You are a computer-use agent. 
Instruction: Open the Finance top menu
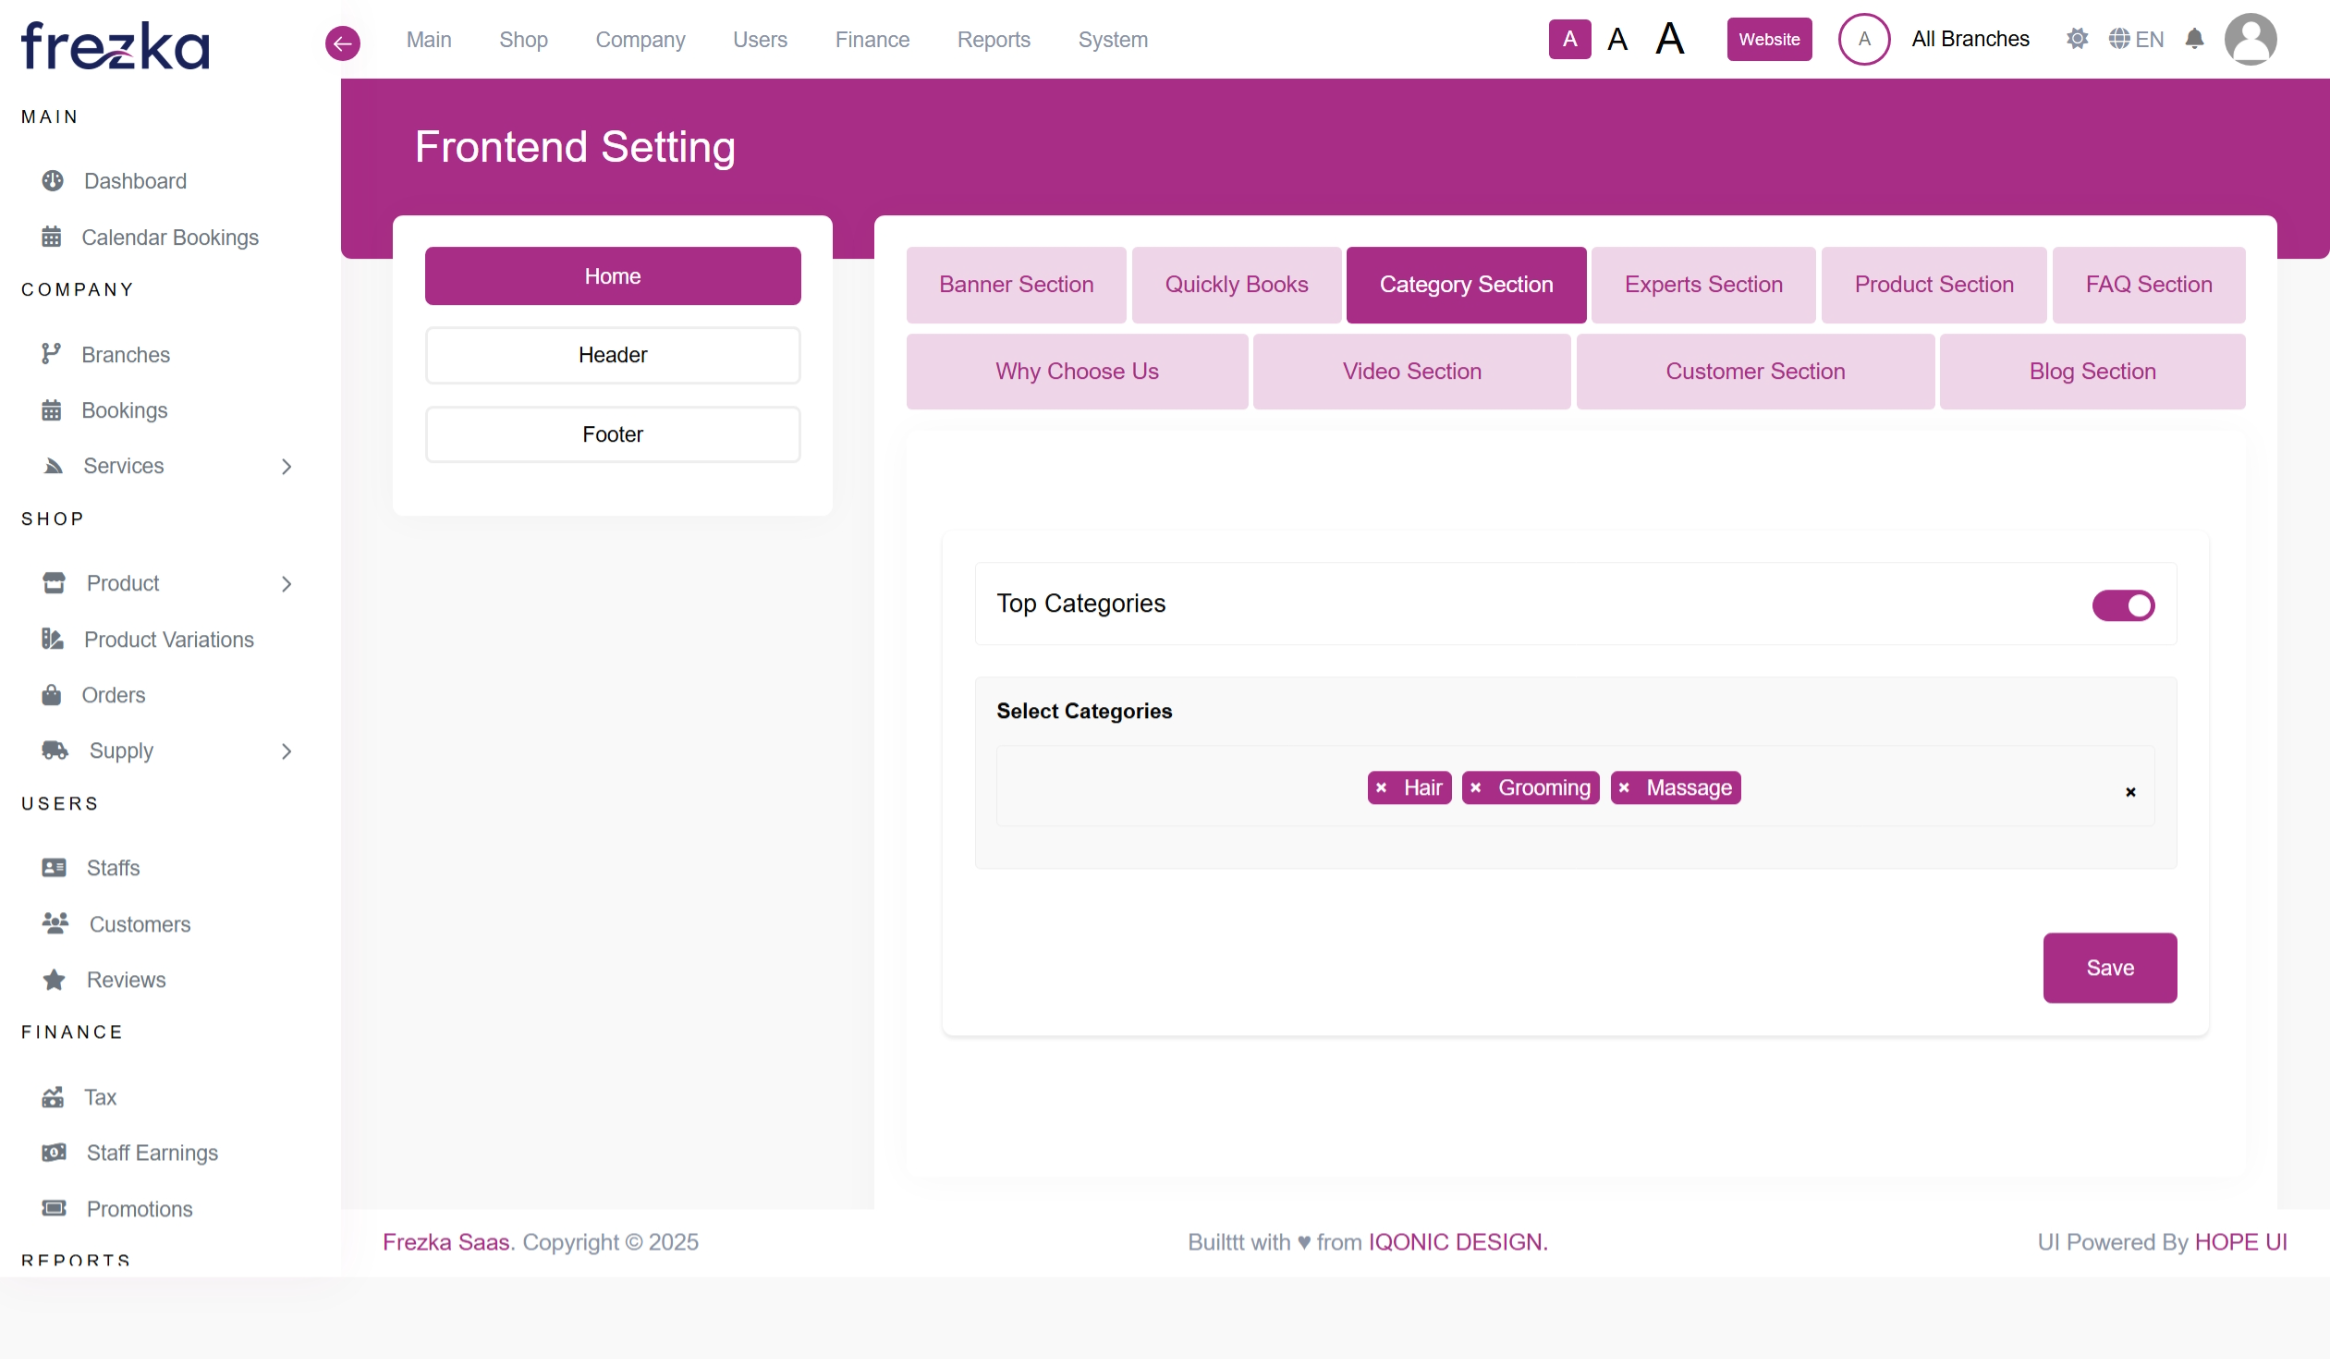872,40
